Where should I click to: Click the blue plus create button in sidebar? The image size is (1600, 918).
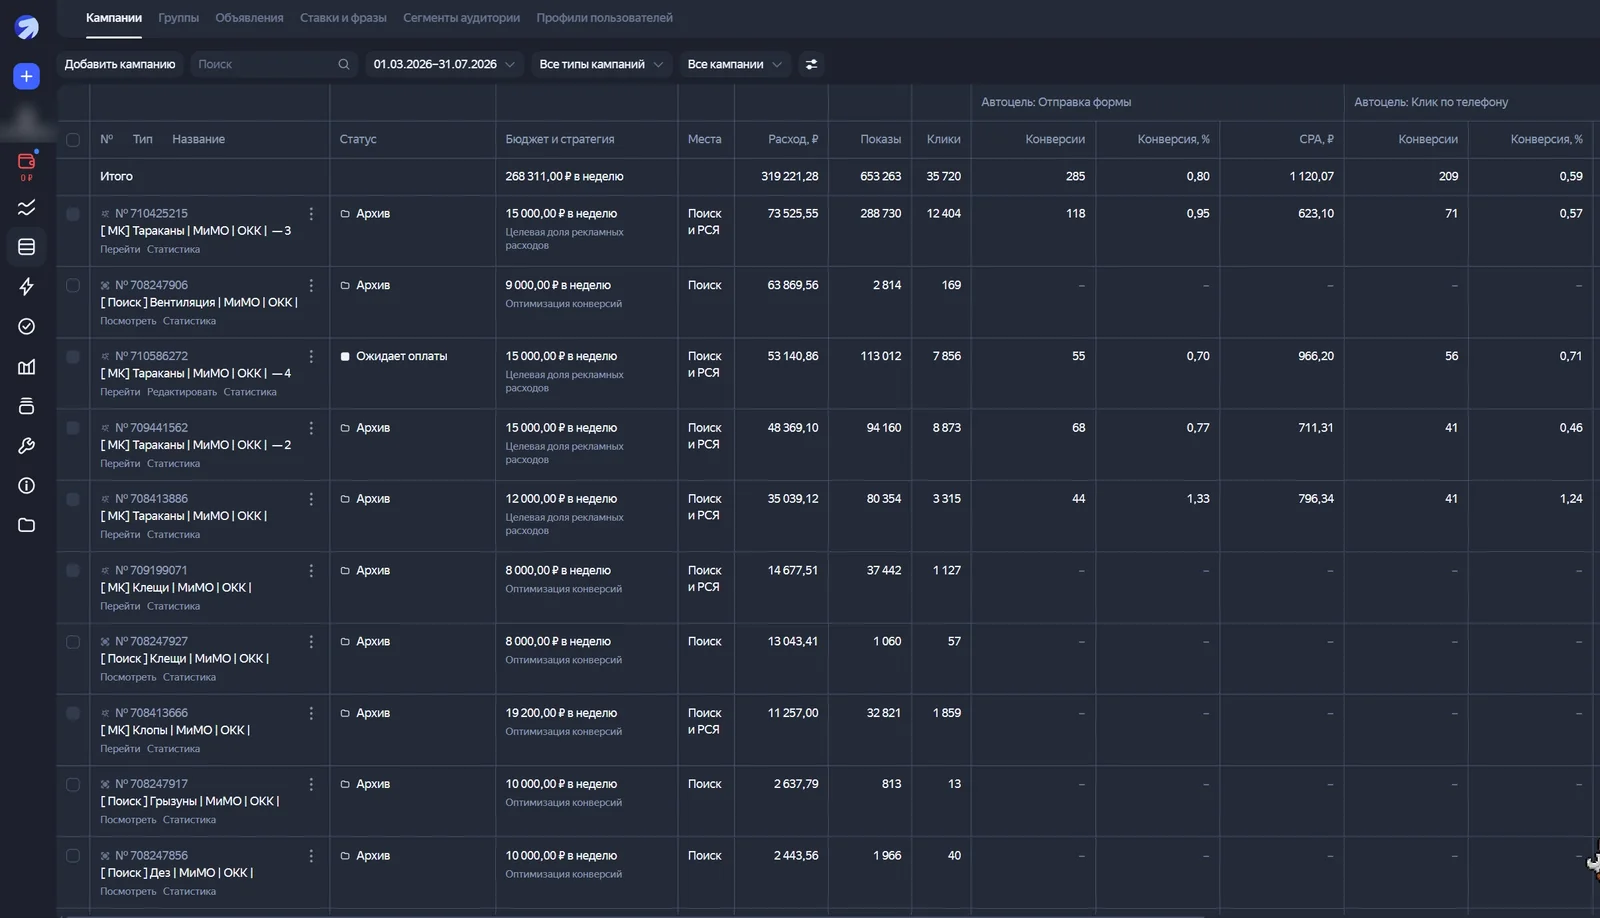click(x=27, y=76)
